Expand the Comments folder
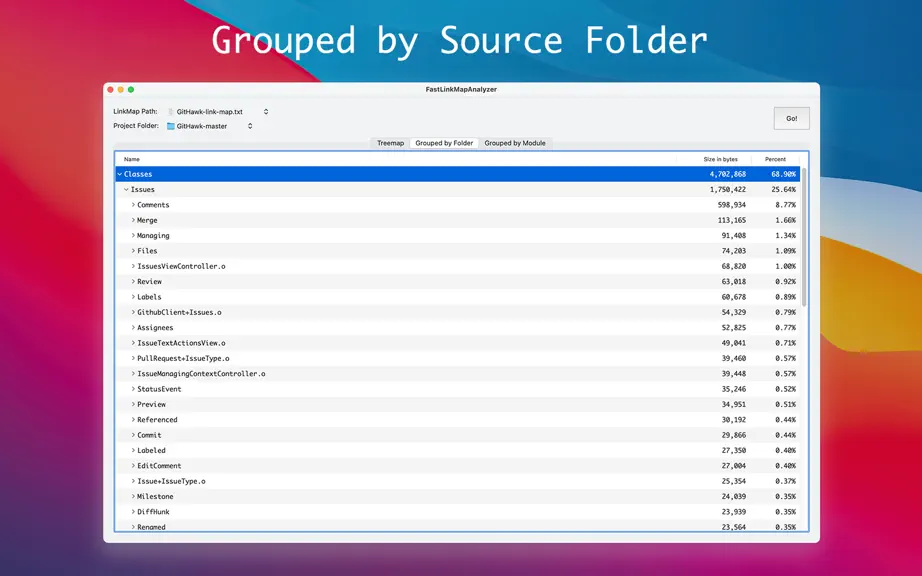The width and height of the screenshot is (922, 576). [133, 205]
